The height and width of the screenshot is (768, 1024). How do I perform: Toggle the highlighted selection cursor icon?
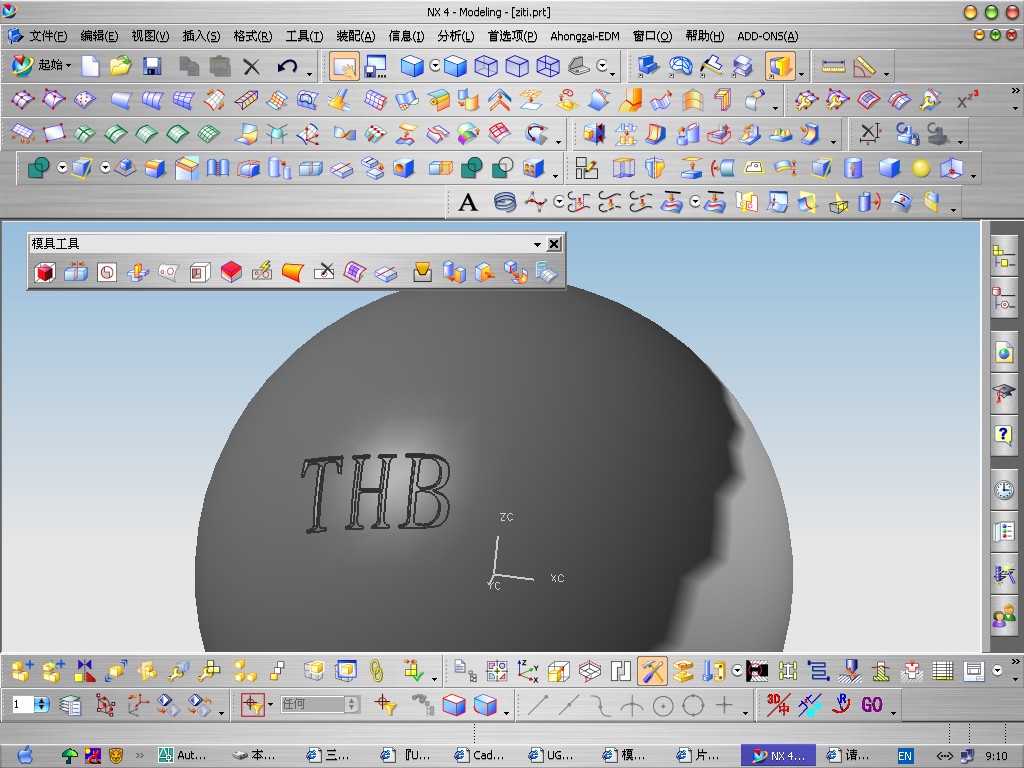pos(344,66)
